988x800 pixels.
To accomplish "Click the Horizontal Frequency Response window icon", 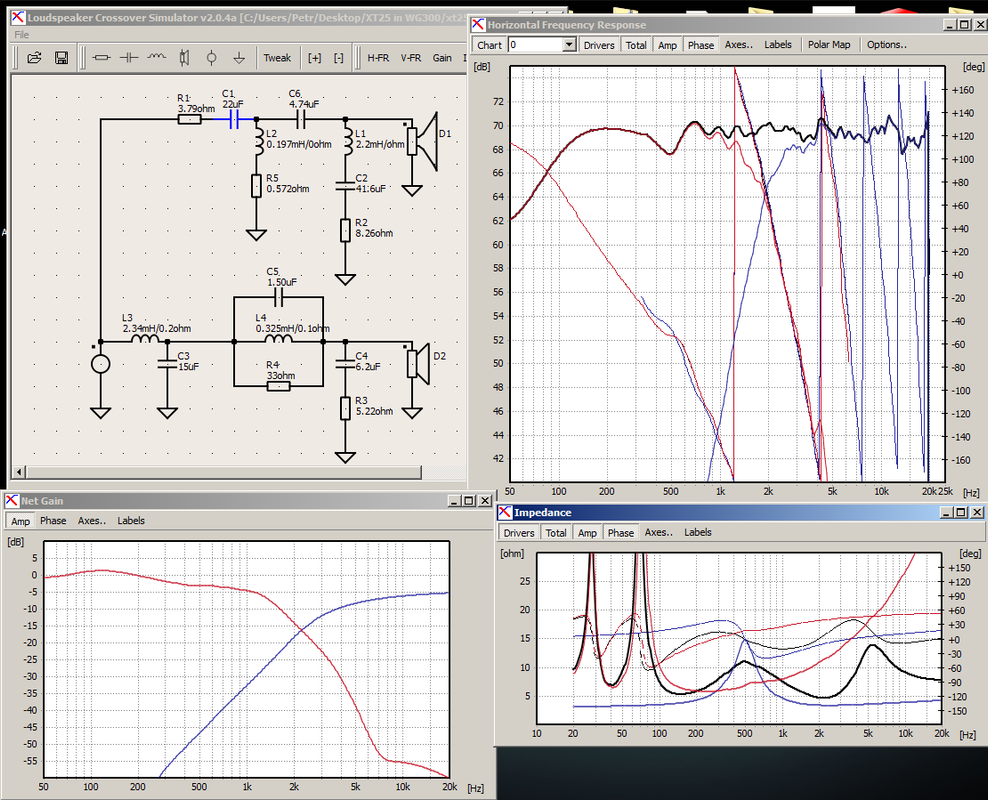I will (478, 25).
